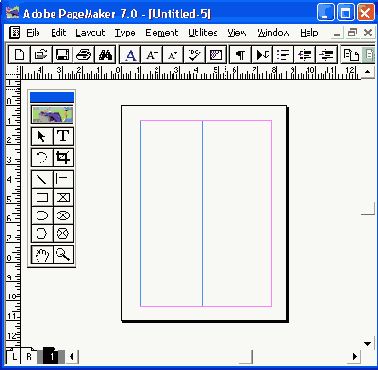The height and width of the screenshot is (370, 378).
Task: Select the Ellipse tool
Action: [42, 215]
